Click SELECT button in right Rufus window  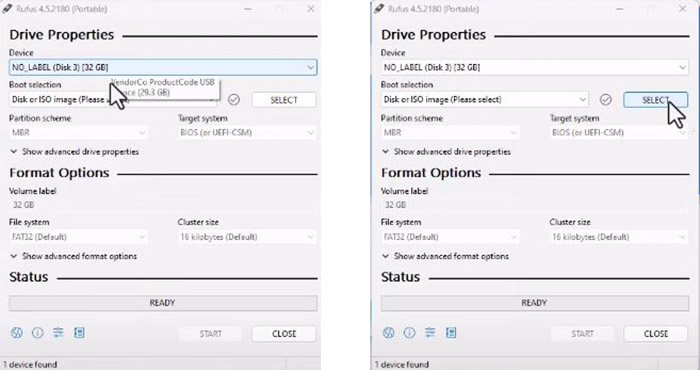point(656,100)
